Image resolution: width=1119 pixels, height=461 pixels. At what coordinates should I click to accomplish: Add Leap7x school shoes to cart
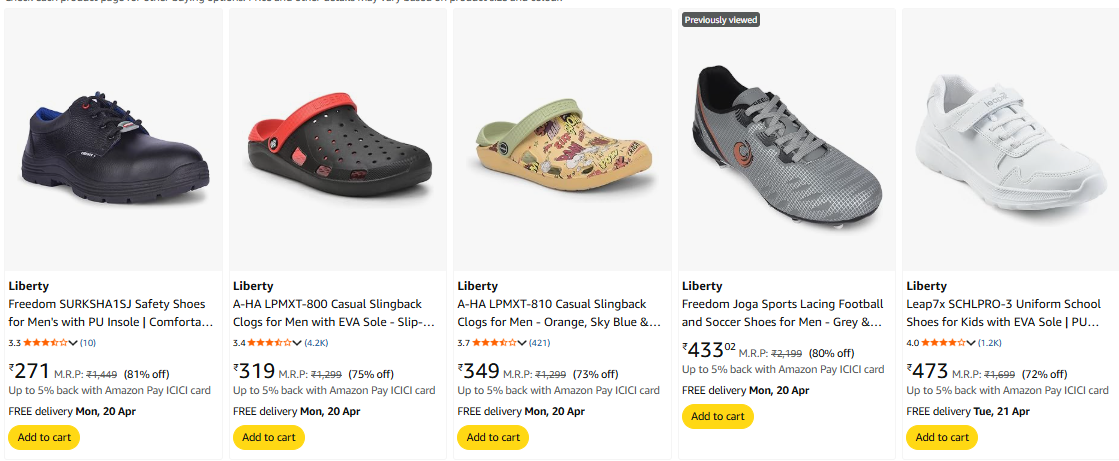click(x=942, y=437)
